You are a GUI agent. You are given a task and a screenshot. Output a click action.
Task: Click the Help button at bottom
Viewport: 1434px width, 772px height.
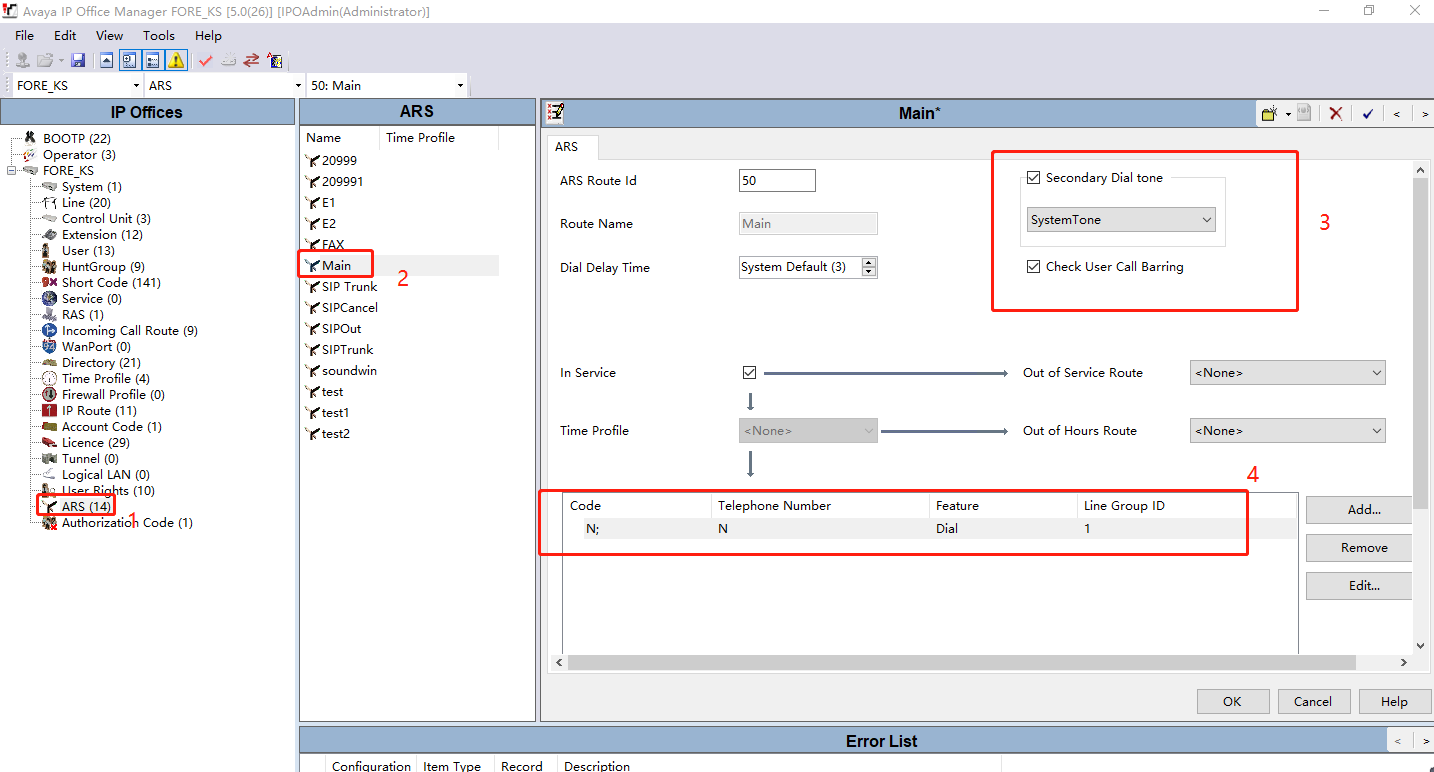[x=1394, y=702]
